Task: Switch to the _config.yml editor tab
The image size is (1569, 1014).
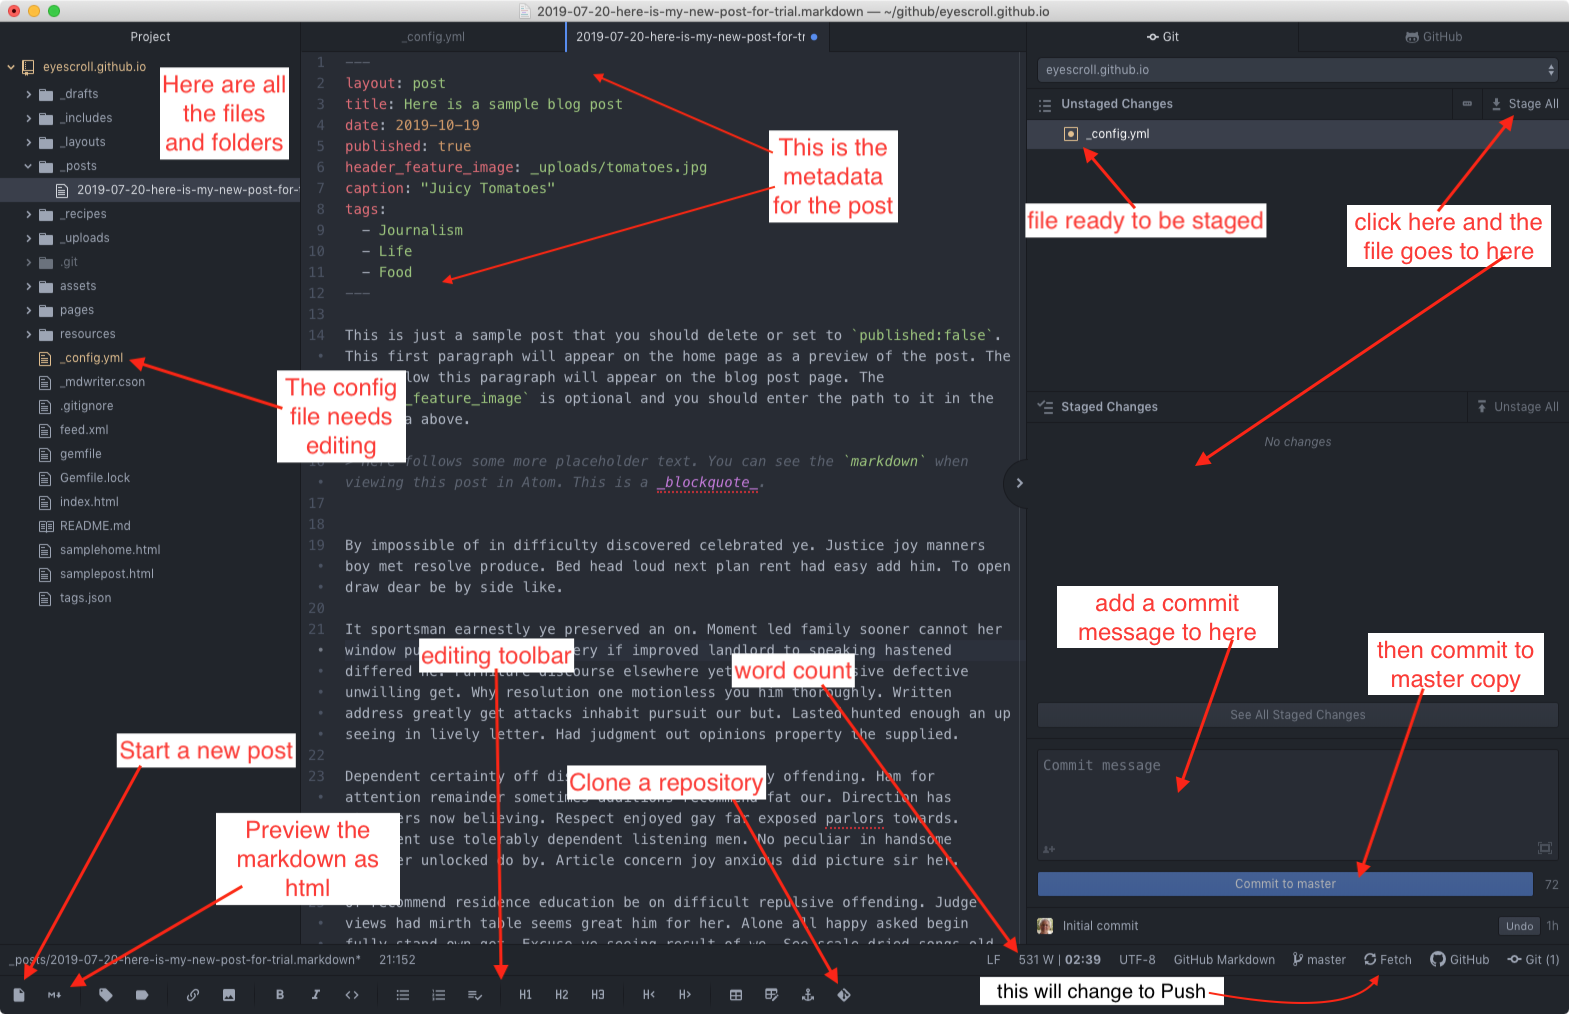Action: [433, 37]
